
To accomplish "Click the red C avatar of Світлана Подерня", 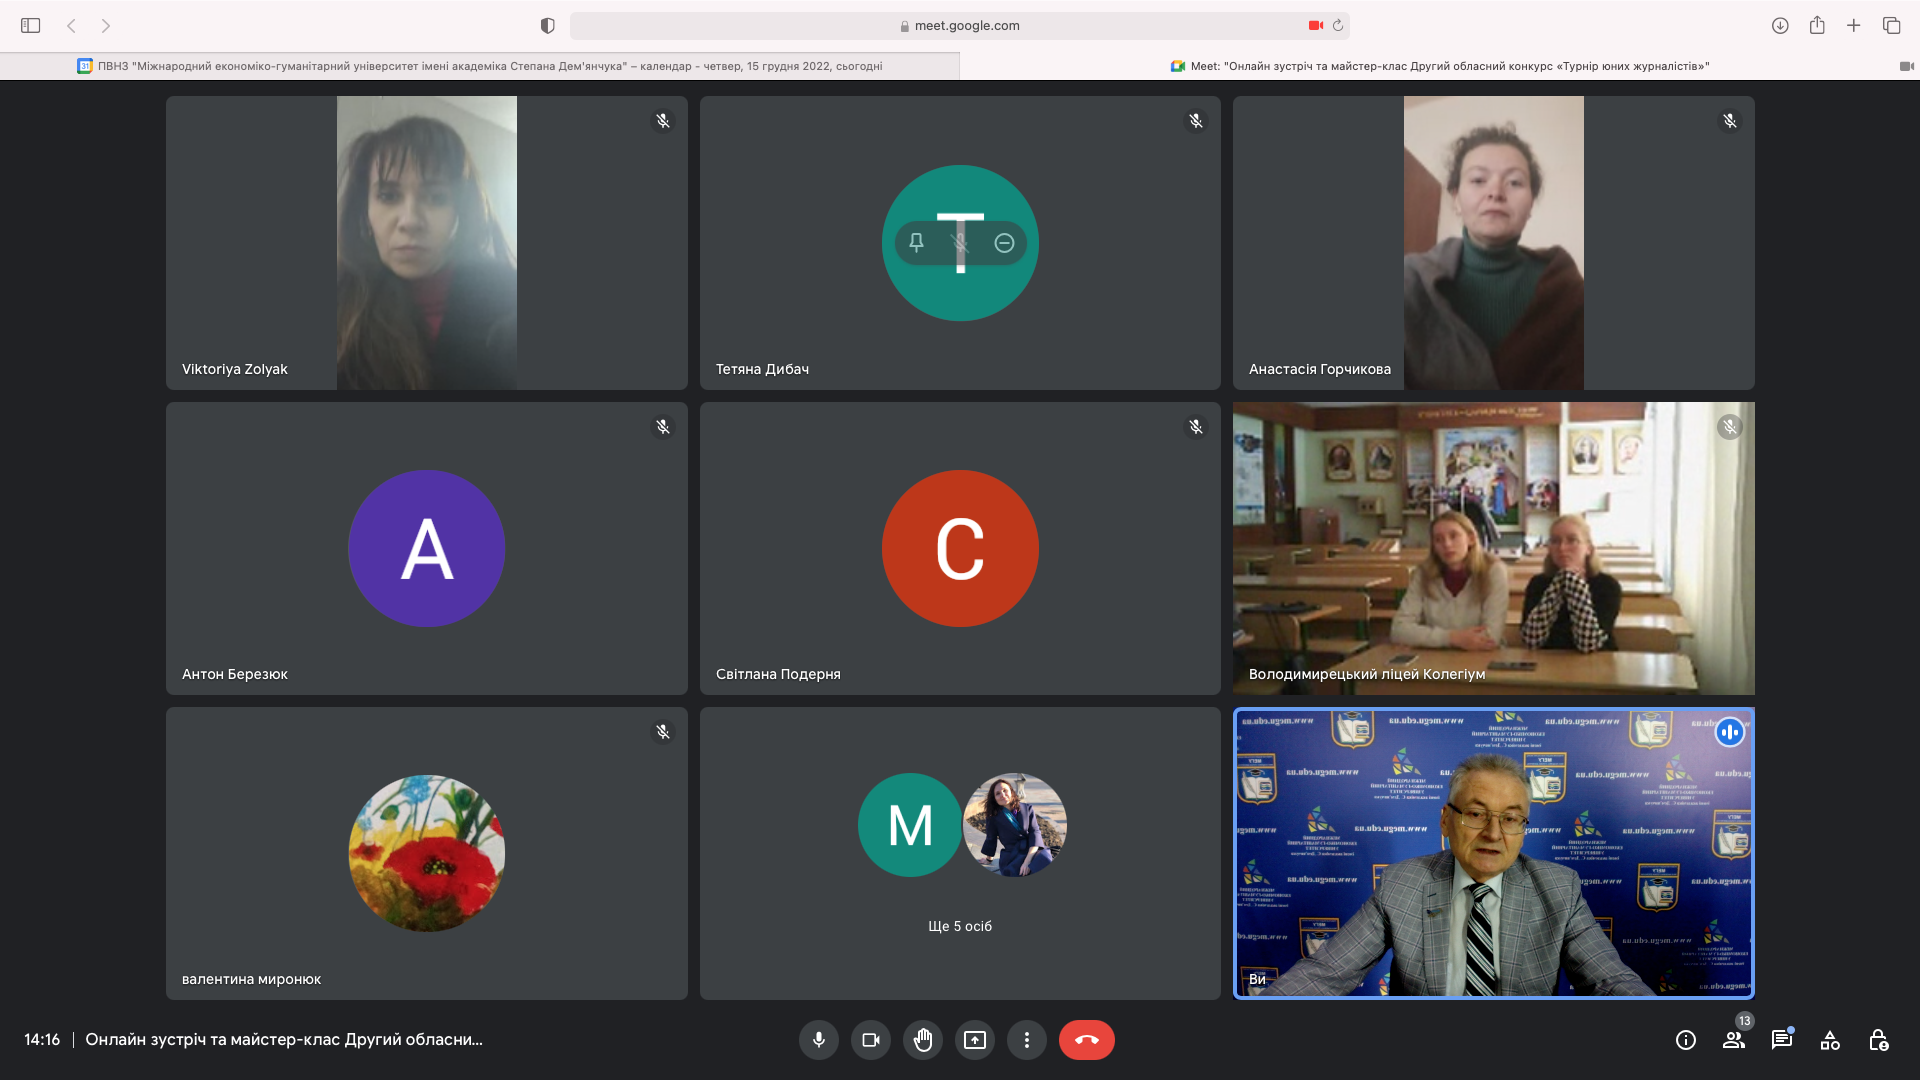I will point(960,548).
